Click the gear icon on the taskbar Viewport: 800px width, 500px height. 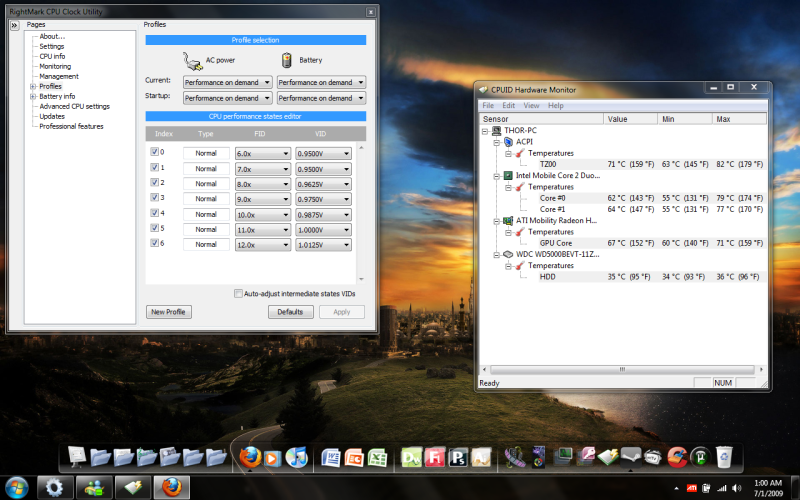(54, 488)
